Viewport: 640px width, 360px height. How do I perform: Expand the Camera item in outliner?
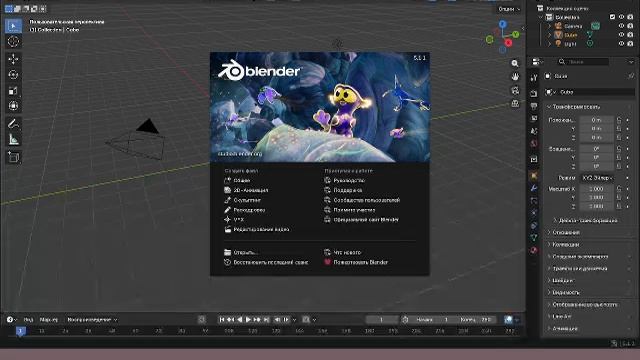click(x=549, y=26)
